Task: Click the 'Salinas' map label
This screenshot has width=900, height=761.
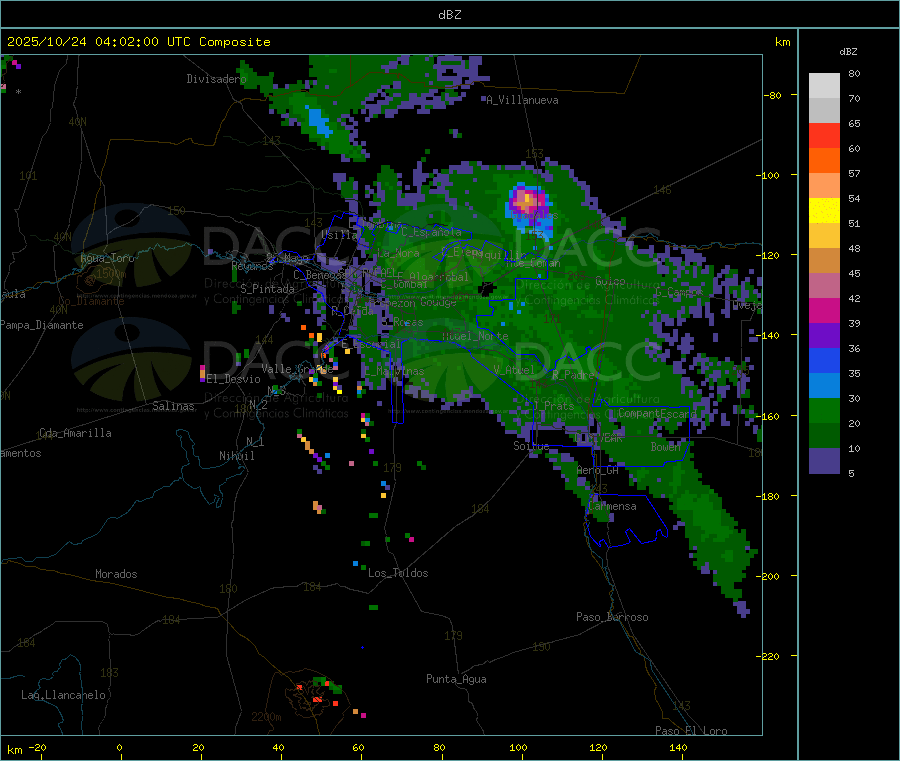Action: tap(173, 406)
